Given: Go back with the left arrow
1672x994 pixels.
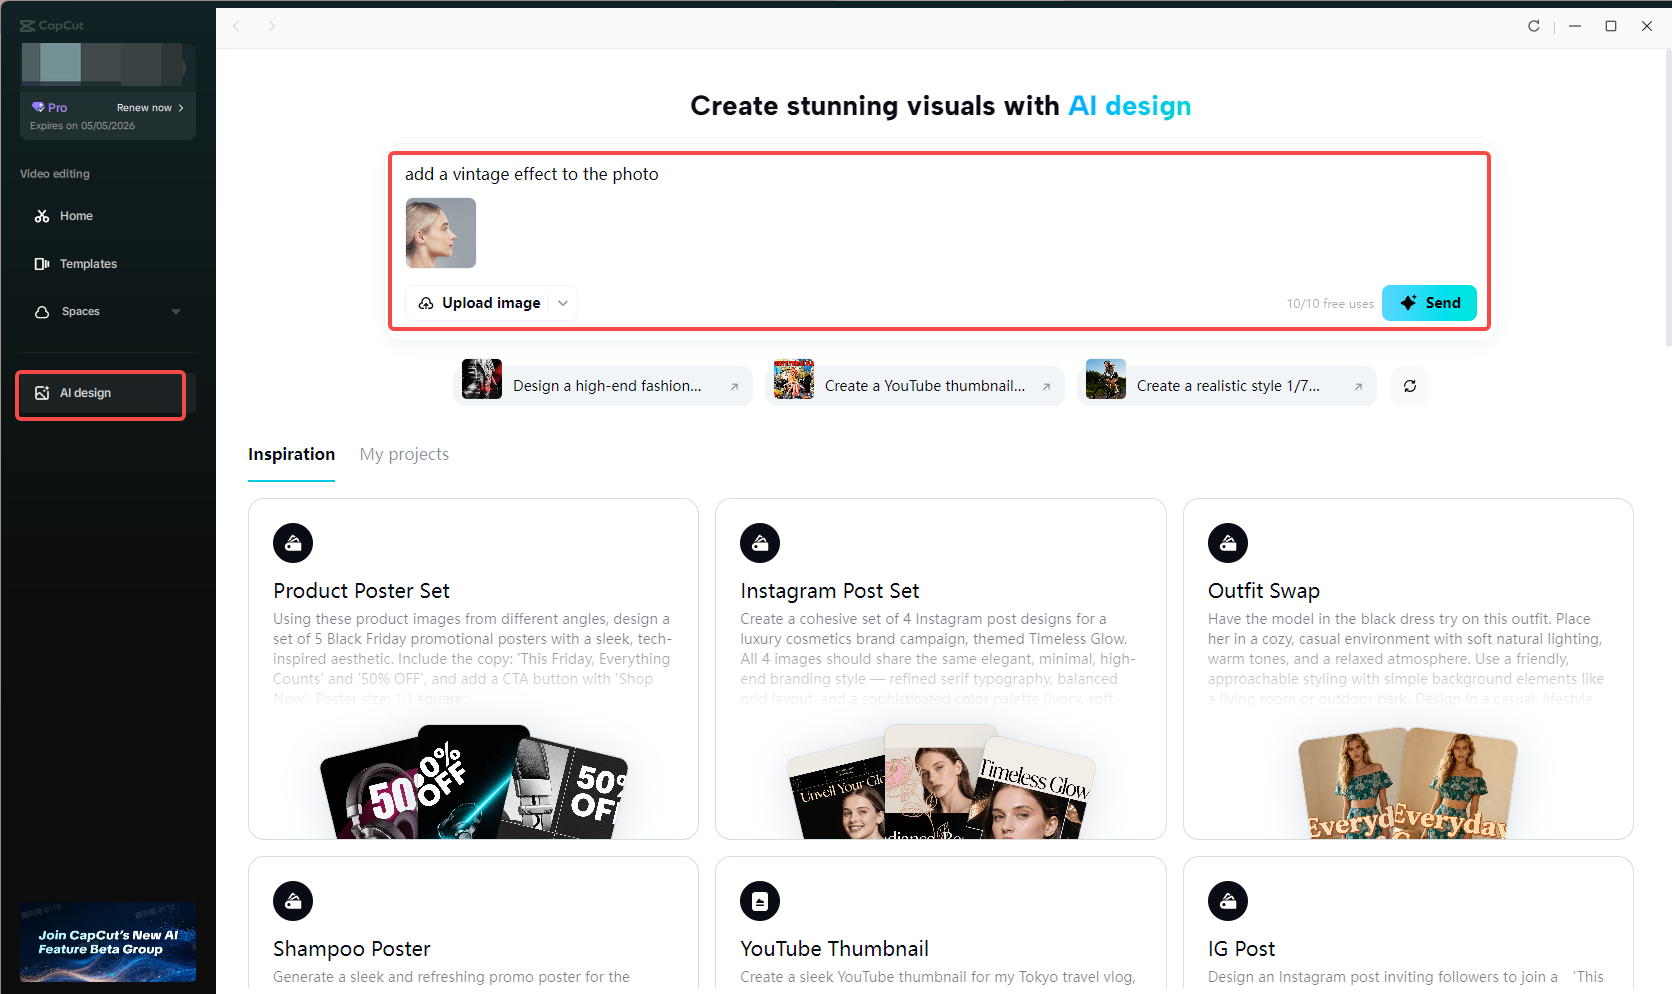Looking at the screenshot, I should [x=237, y=26].
